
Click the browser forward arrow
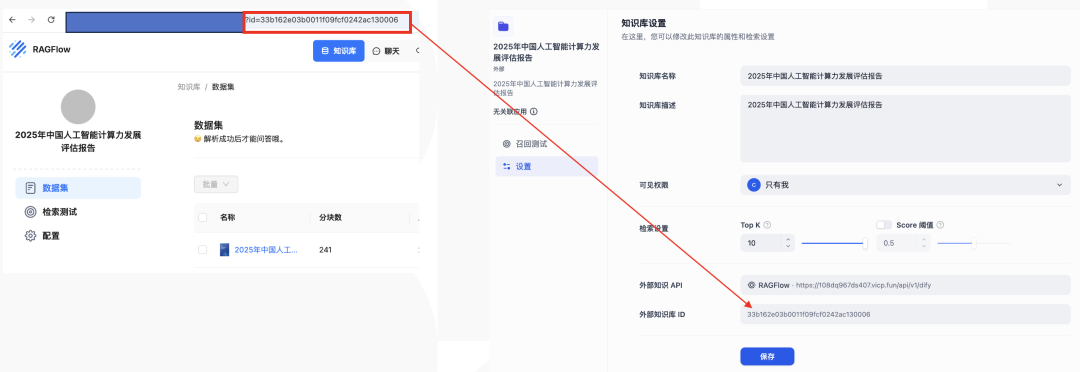[31, 20]
